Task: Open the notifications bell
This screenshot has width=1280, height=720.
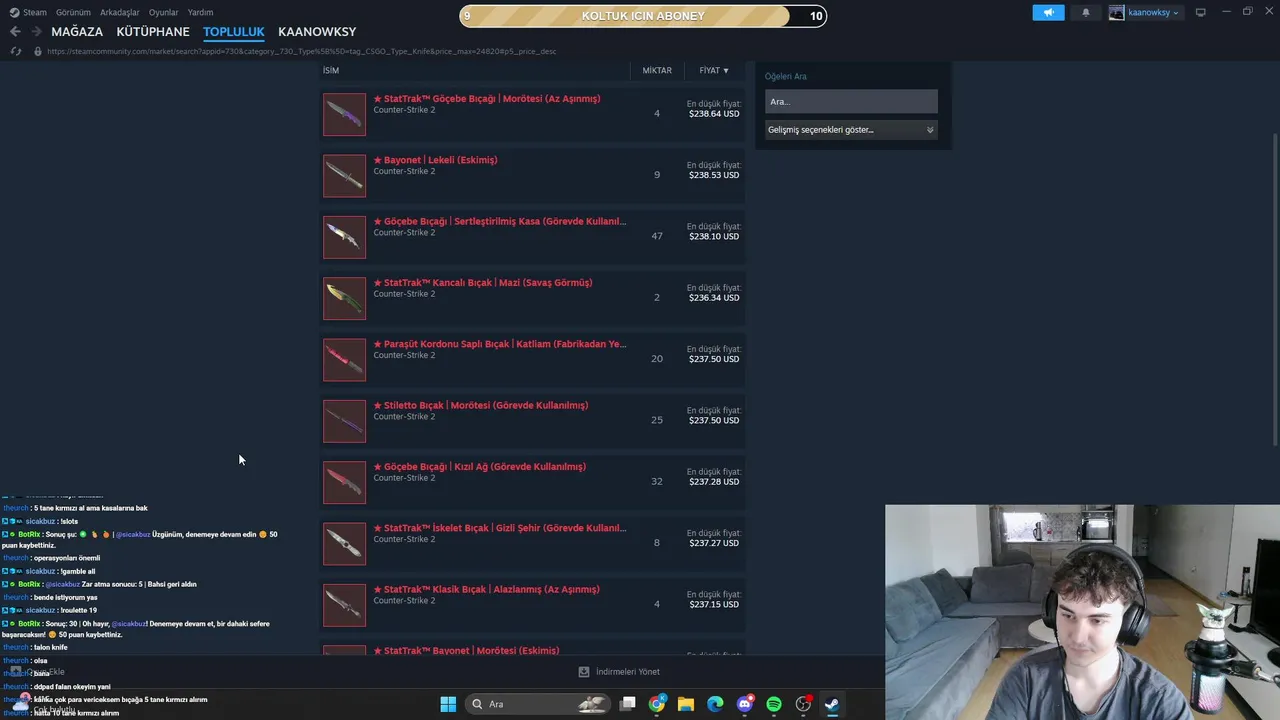Action: tap(1086, 13)
